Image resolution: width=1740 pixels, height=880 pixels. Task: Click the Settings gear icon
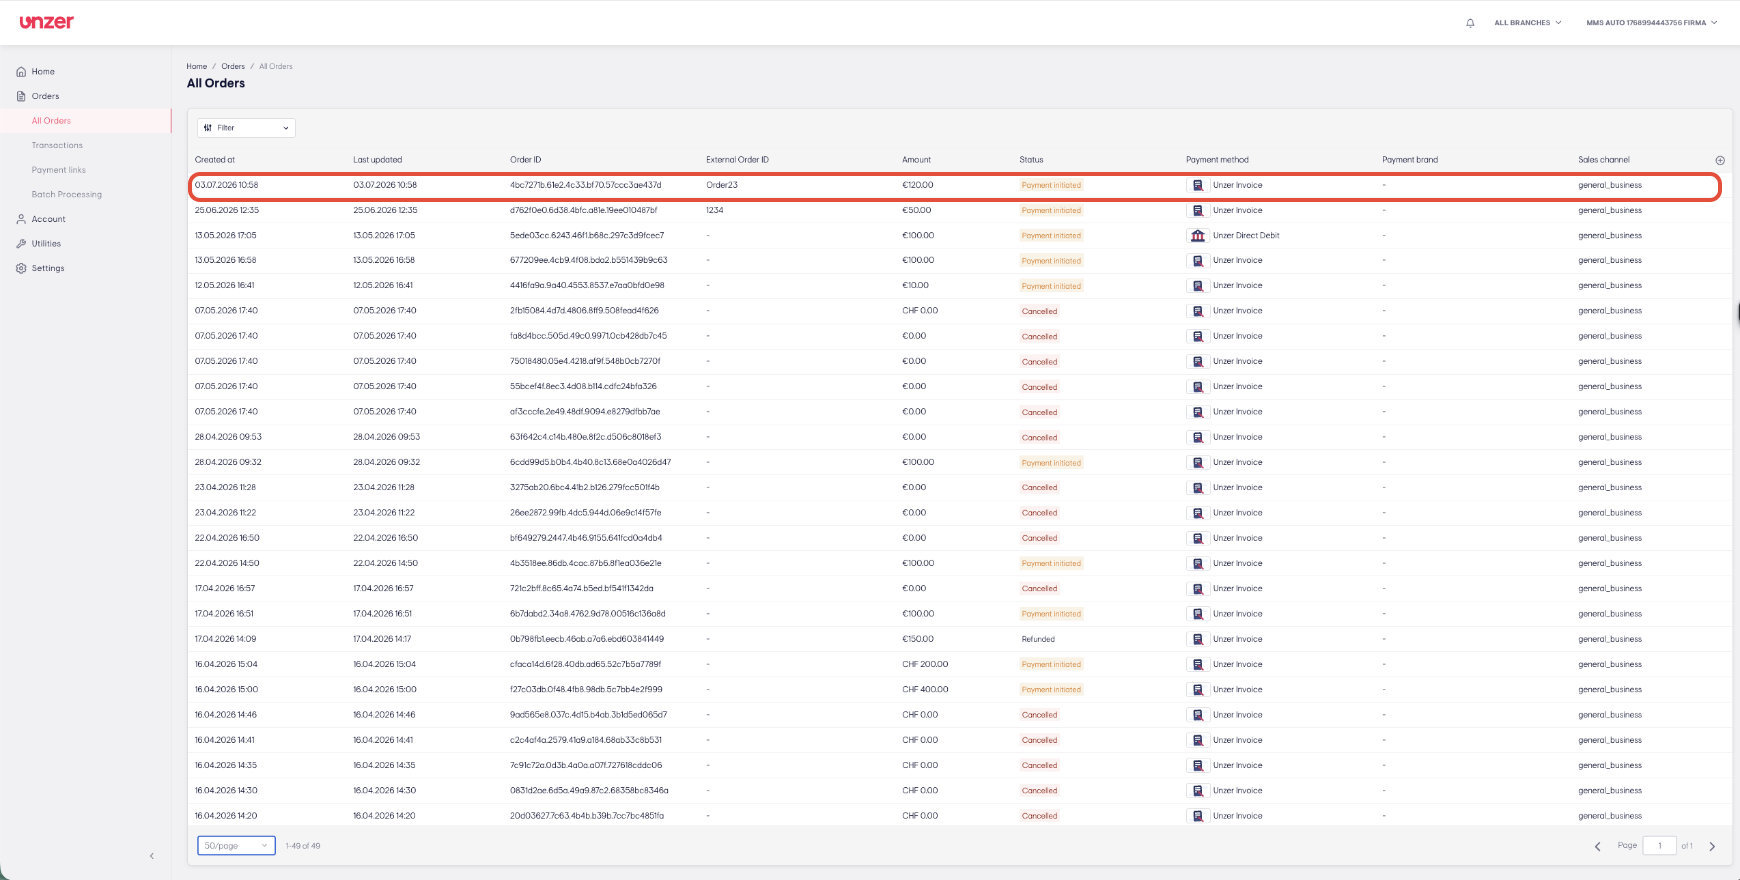pos(21,268)
